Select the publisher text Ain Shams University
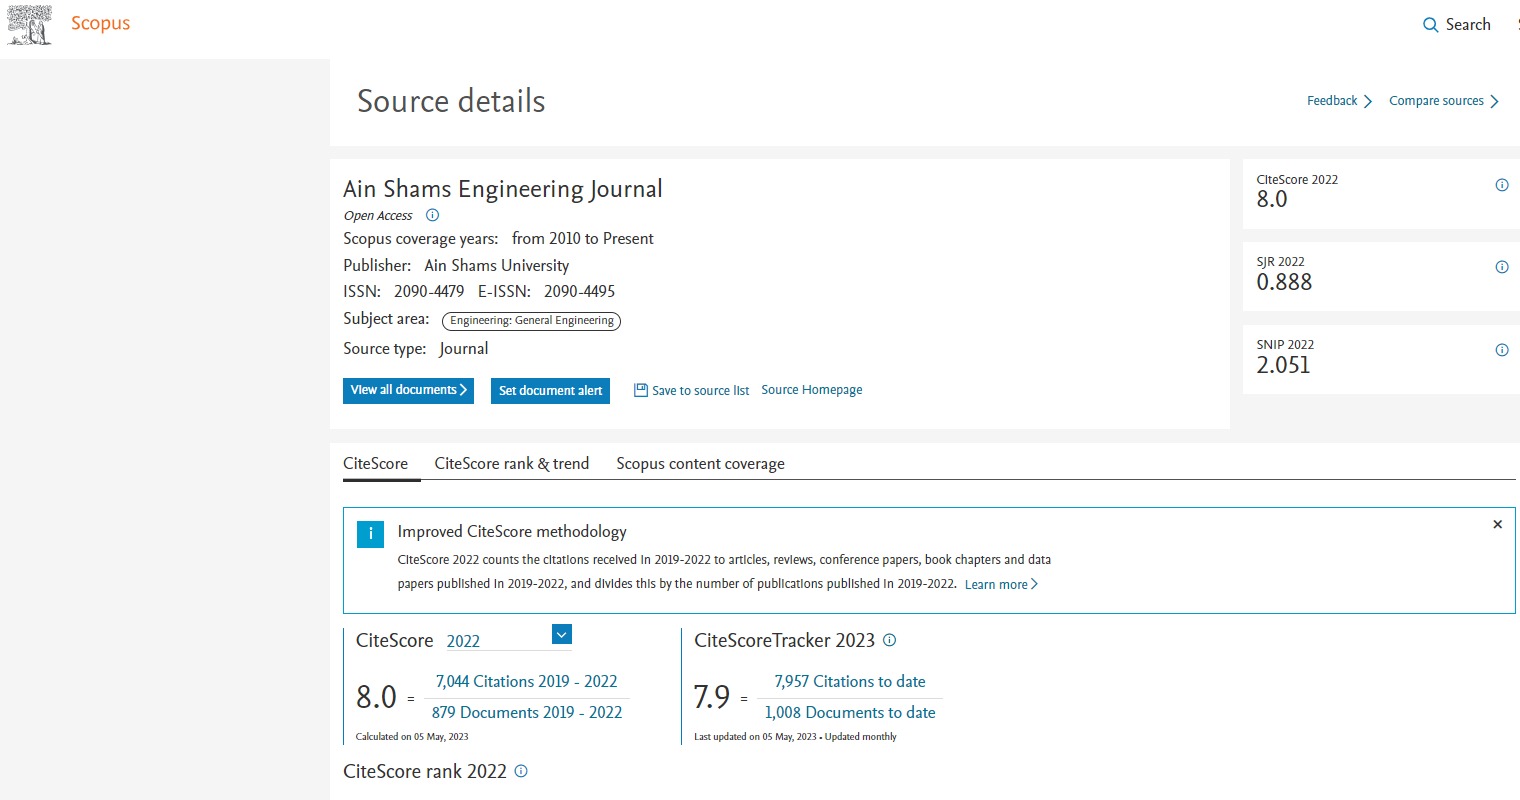This screenshot has width=1520, height=800. click(497, 266)
